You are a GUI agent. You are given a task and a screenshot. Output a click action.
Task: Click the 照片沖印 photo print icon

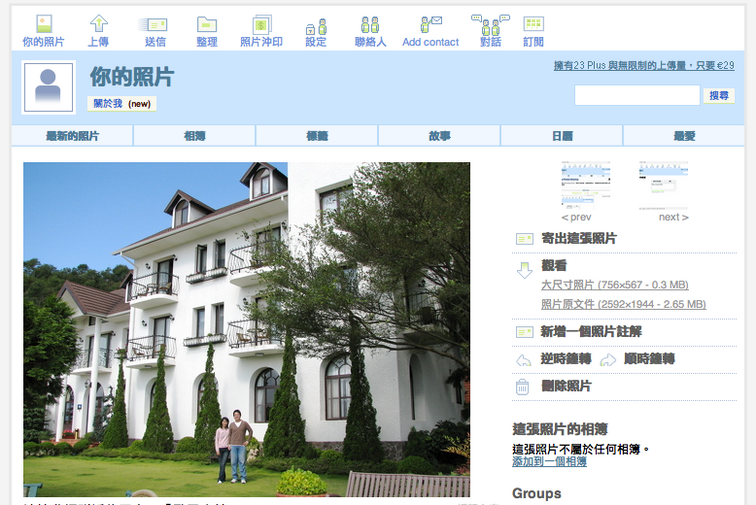pyautogui.click(x=262, y=25)
